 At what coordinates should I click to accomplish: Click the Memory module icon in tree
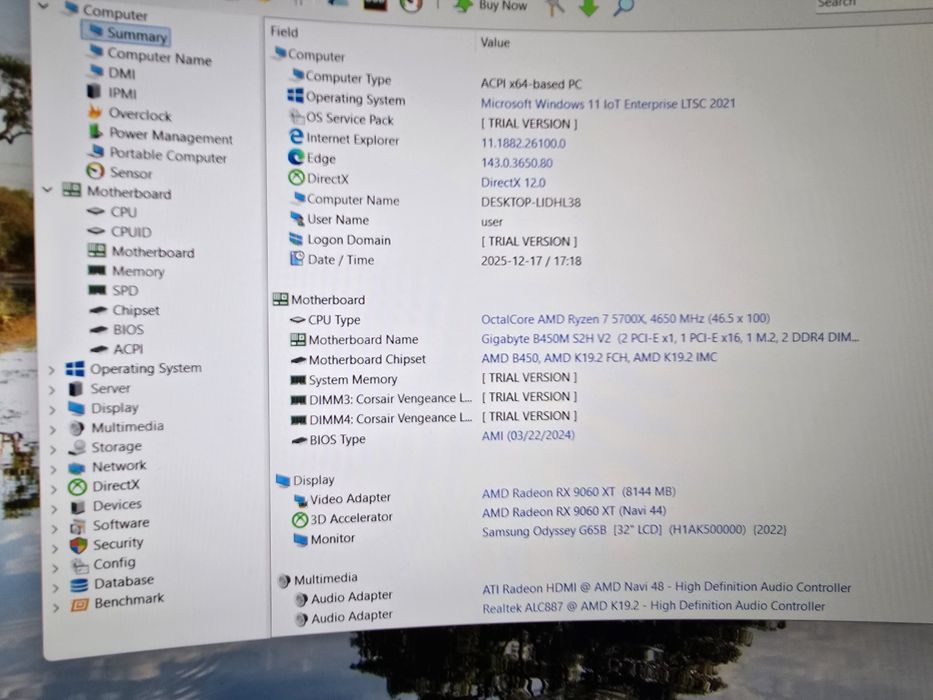click(x=96, y=270)
